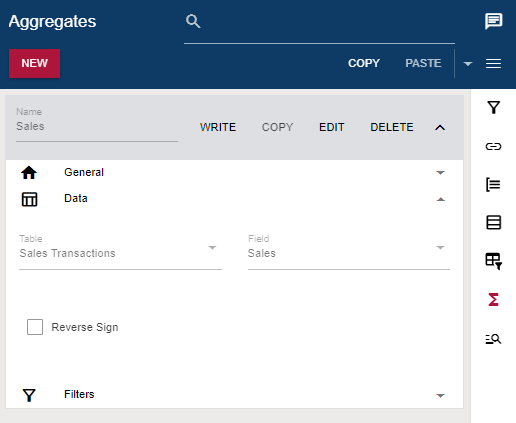The image size is (516, 423).
Task: Expand the General section
Action: click(x=234, y=173)
